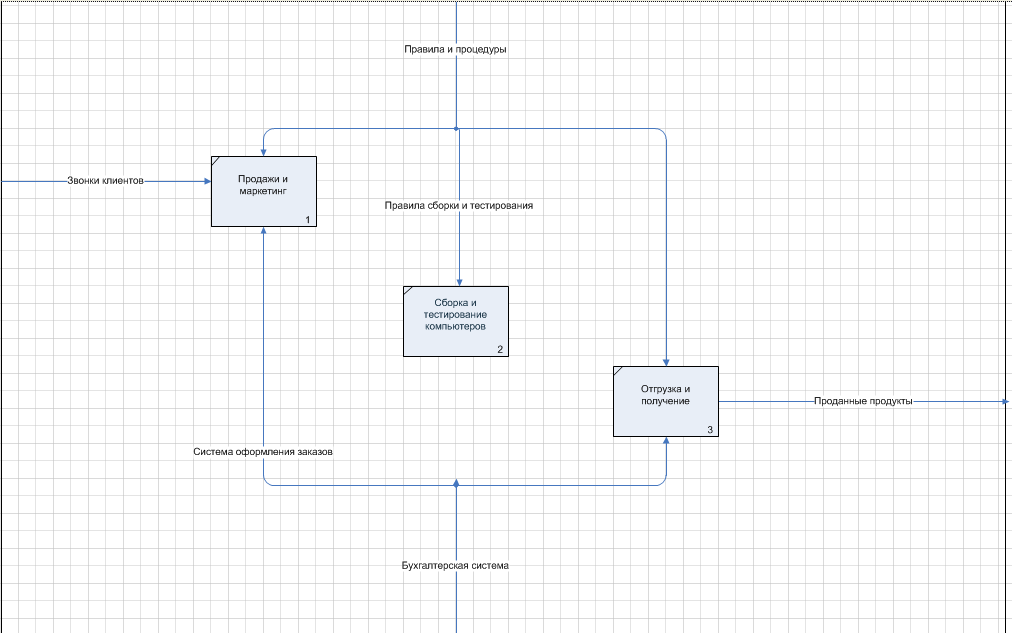Image resolution: width=1012 pixels, height=633 pixels.
Task: Click the Правила и процедуры label
Action: coord(455,49)
